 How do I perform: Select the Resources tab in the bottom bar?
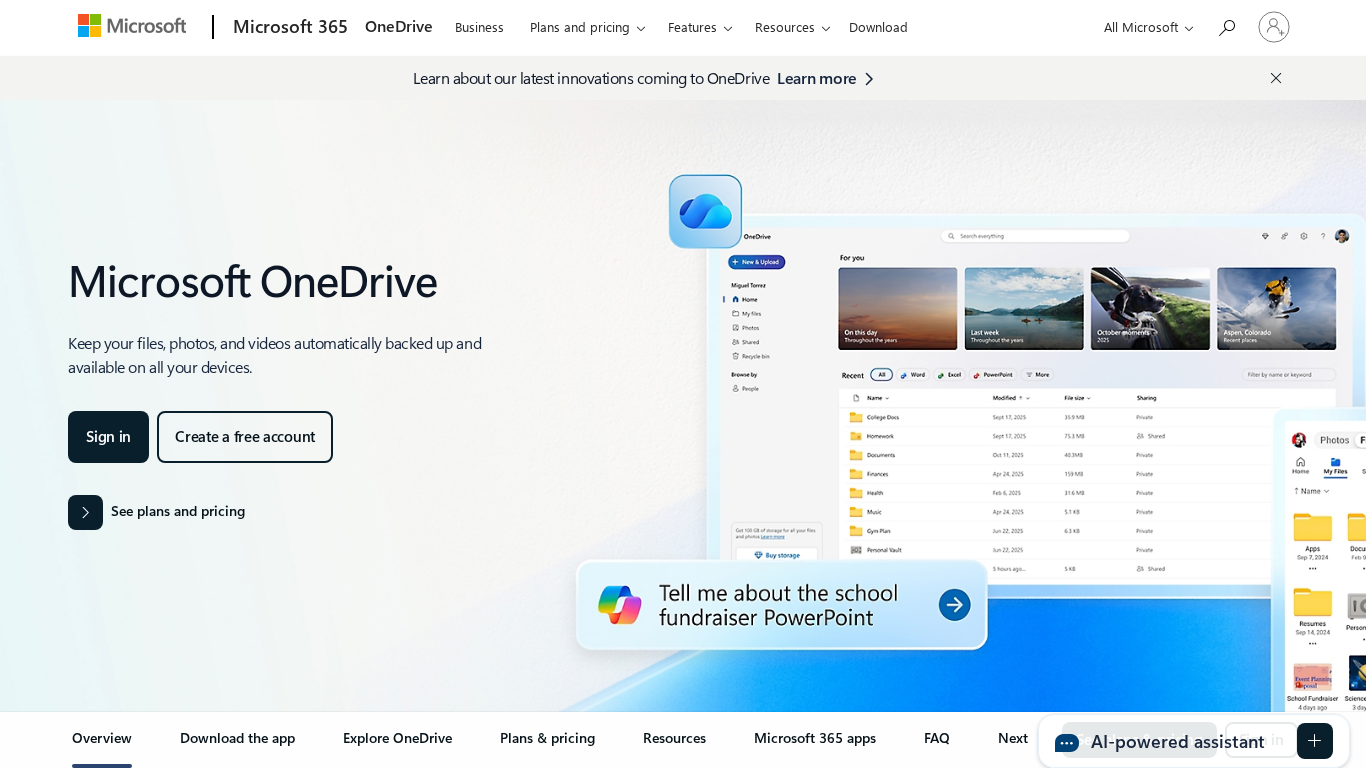675,738
